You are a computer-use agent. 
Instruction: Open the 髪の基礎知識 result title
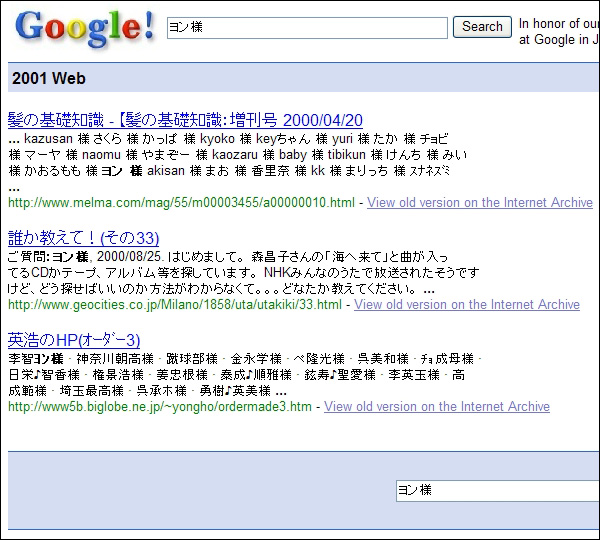click(185, 120)
